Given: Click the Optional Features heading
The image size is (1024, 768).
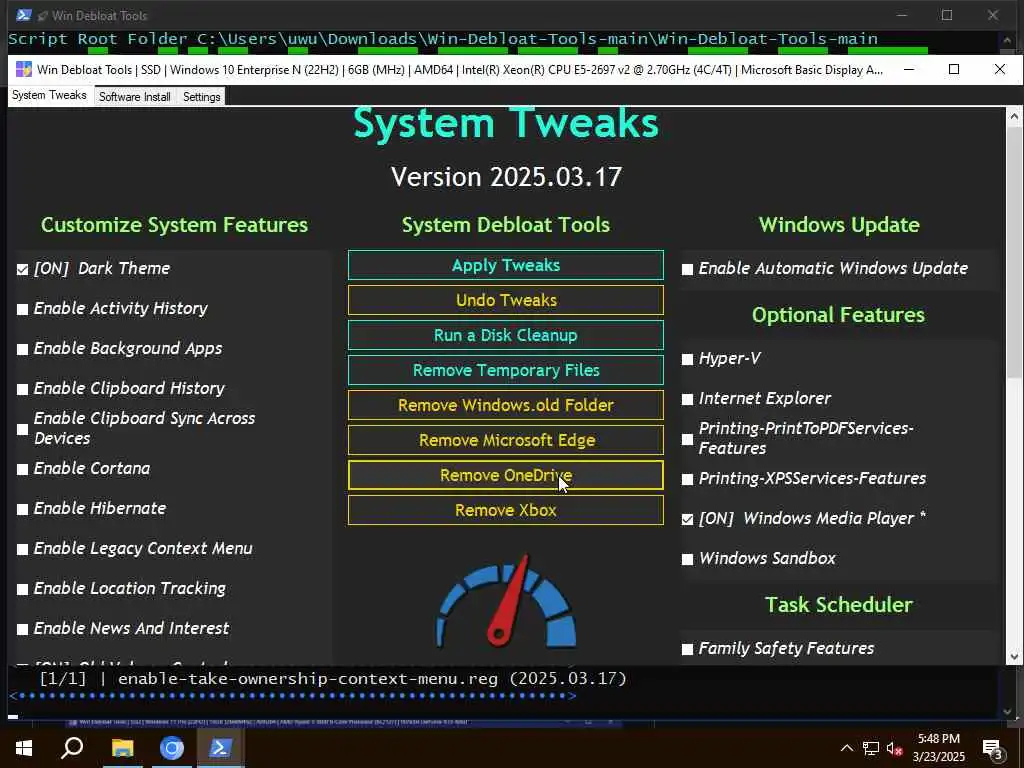Looking at the screenshot, I should 839,315.
